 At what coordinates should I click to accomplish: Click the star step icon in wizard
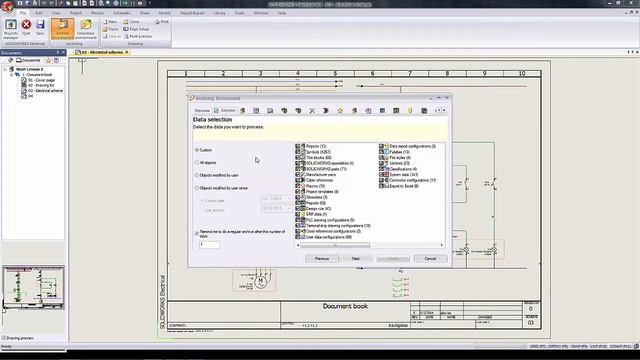[340, 111]
